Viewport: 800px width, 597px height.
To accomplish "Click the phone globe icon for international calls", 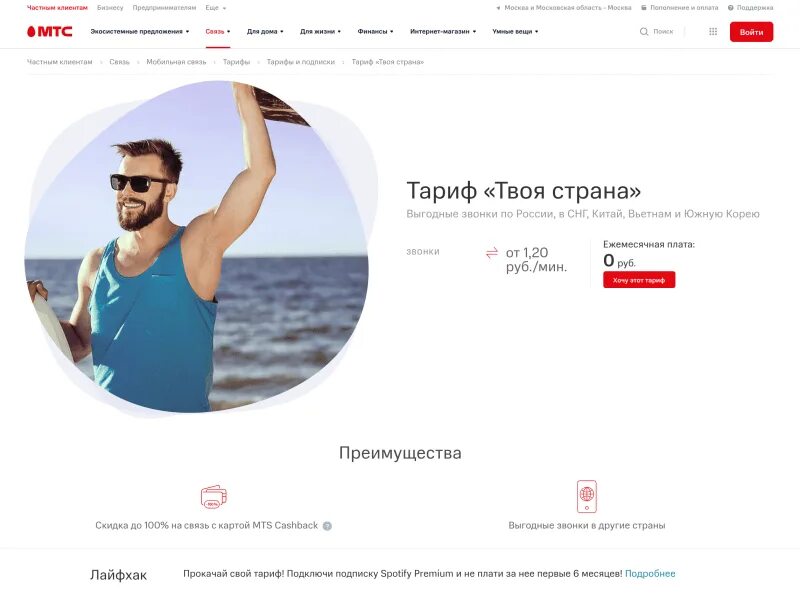I will 587,496.
